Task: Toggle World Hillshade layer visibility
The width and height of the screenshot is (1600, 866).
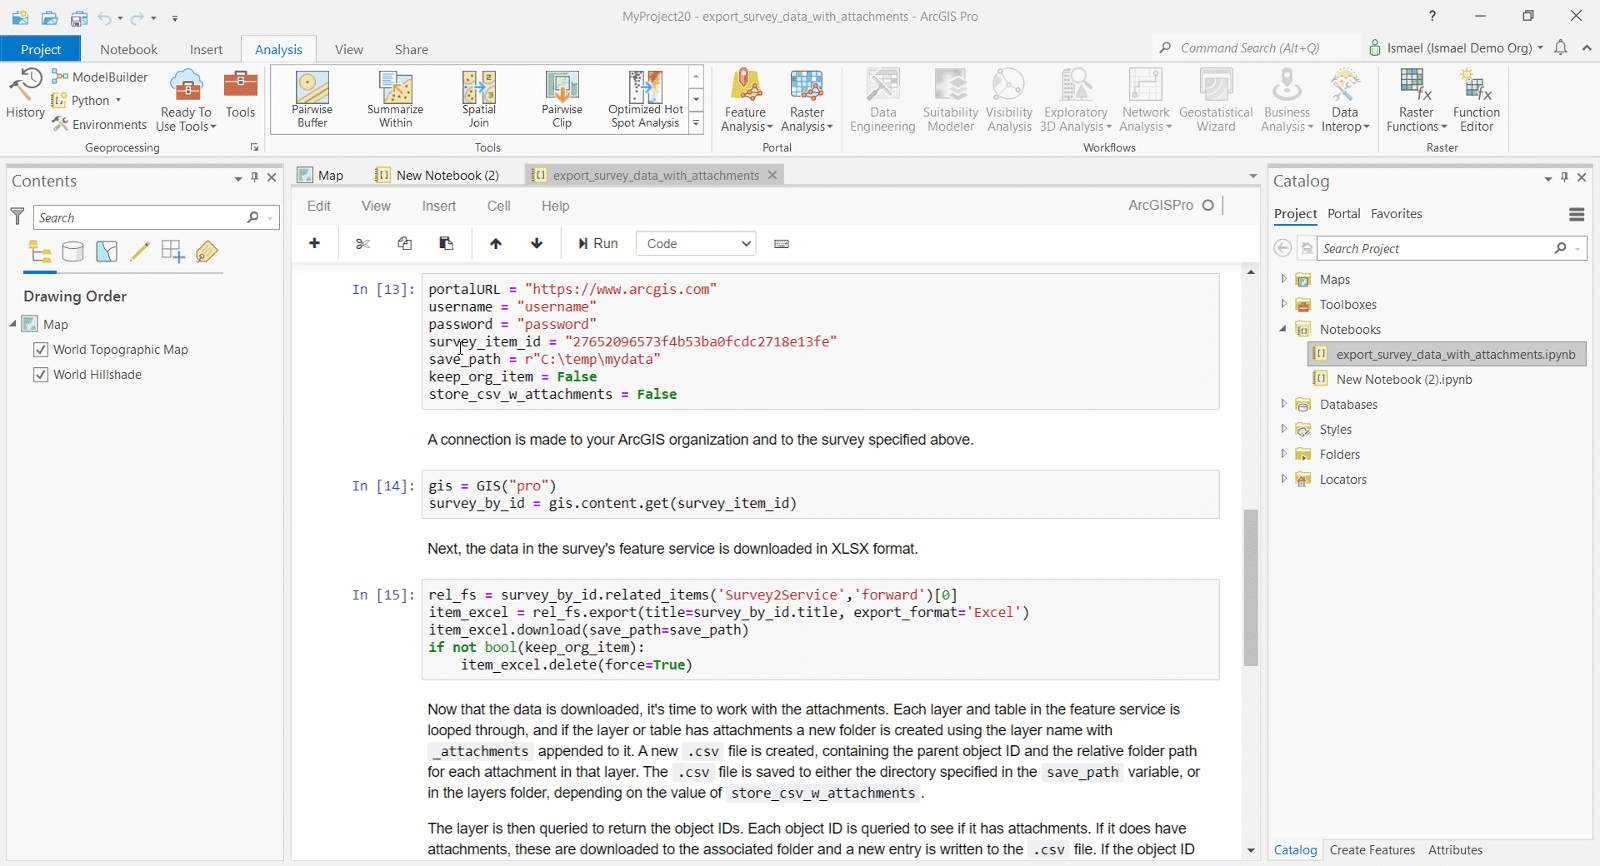Action: [x=41, y=375]
